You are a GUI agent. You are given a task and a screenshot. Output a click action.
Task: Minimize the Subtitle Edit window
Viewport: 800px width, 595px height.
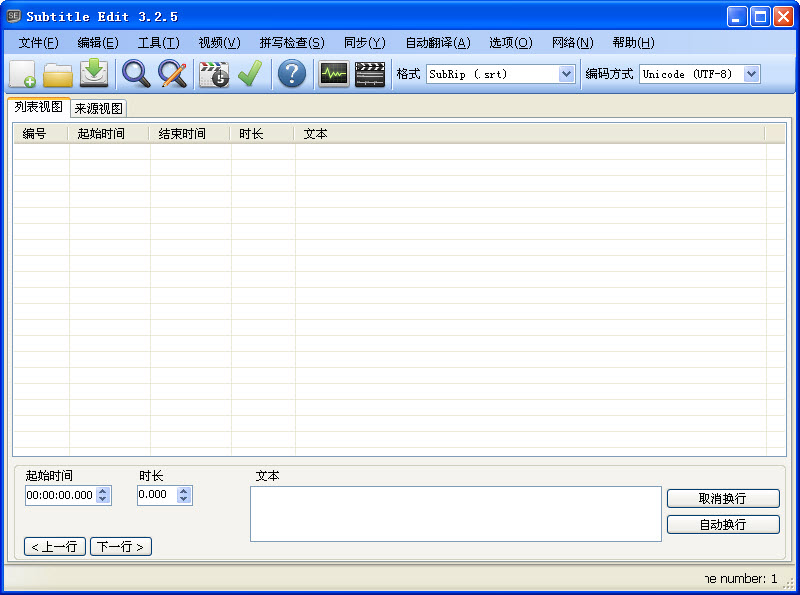point(737,17)
